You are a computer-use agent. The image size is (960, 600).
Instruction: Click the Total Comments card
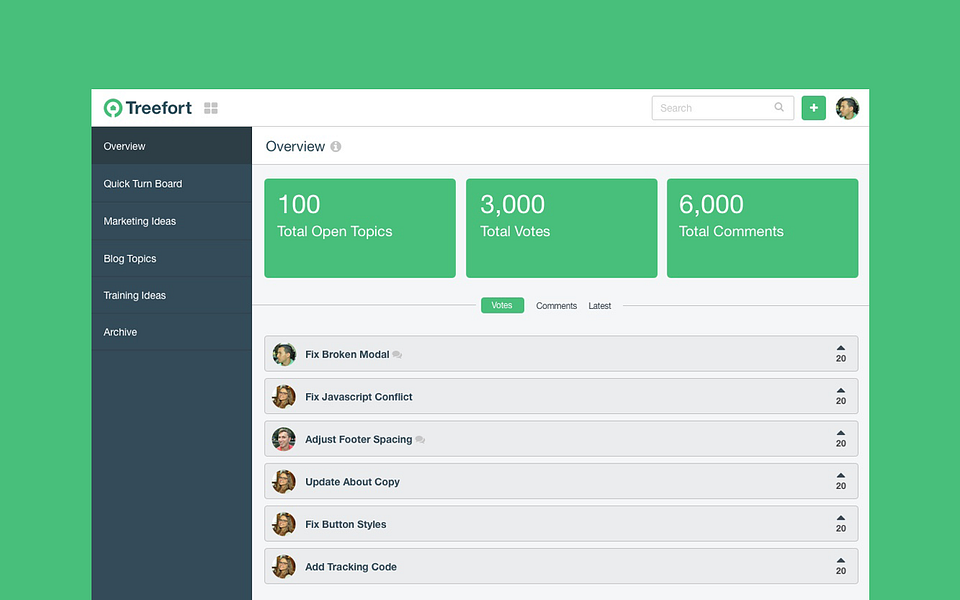tap(762, 228)
